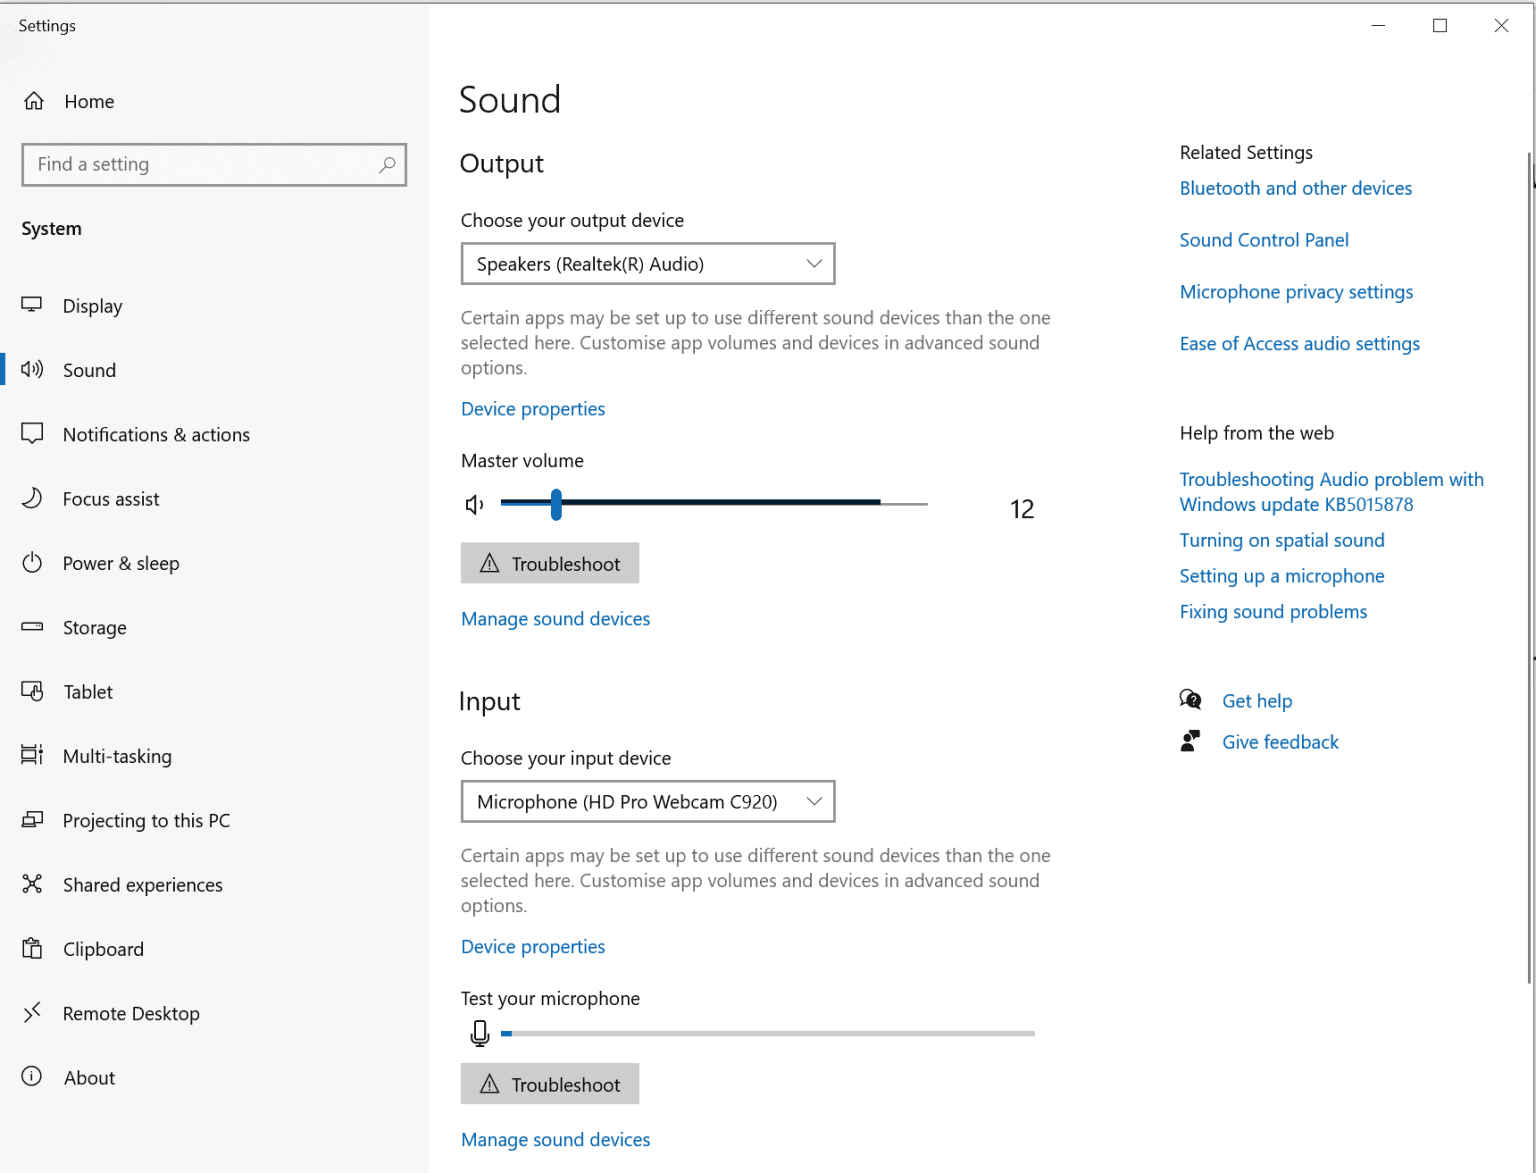This screenshot has height=1173, width=1536.
Task: Click the Remote Desktop icon
Action: [x=33, y=1013]
